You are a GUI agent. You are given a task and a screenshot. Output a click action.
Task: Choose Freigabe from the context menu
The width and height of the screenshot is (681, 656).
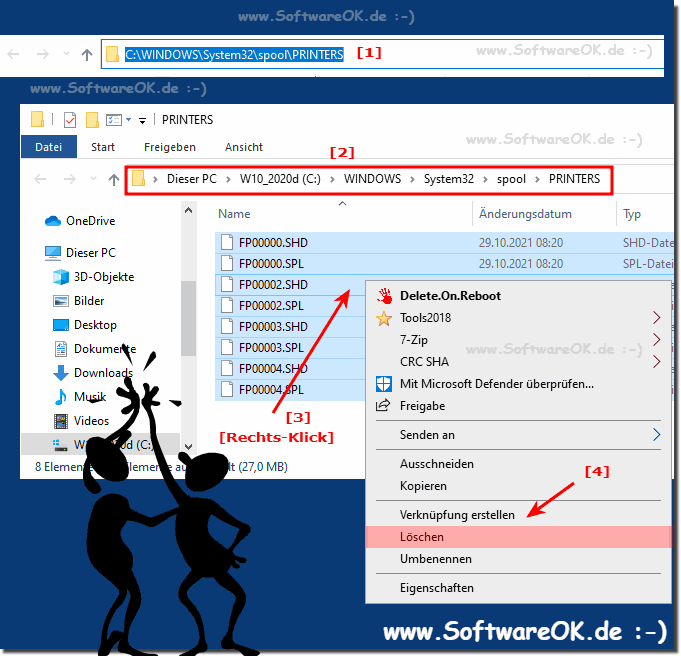click(x=519, y=406)
